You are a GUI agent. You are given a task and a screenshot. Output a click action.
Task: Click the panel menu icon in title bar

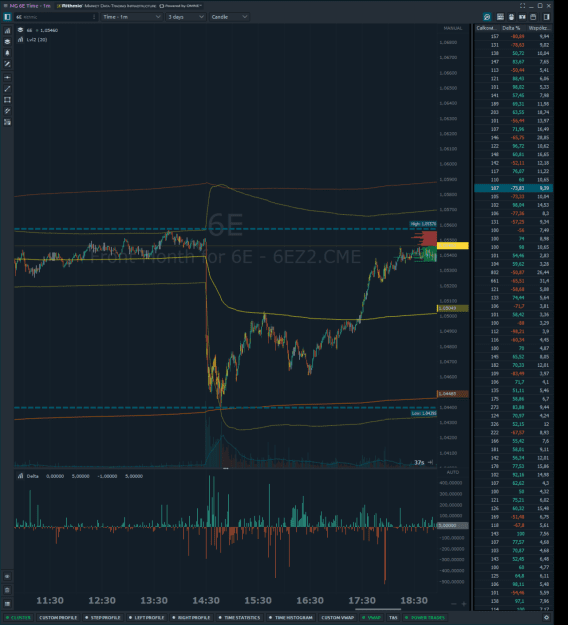(x=5, y=6)
